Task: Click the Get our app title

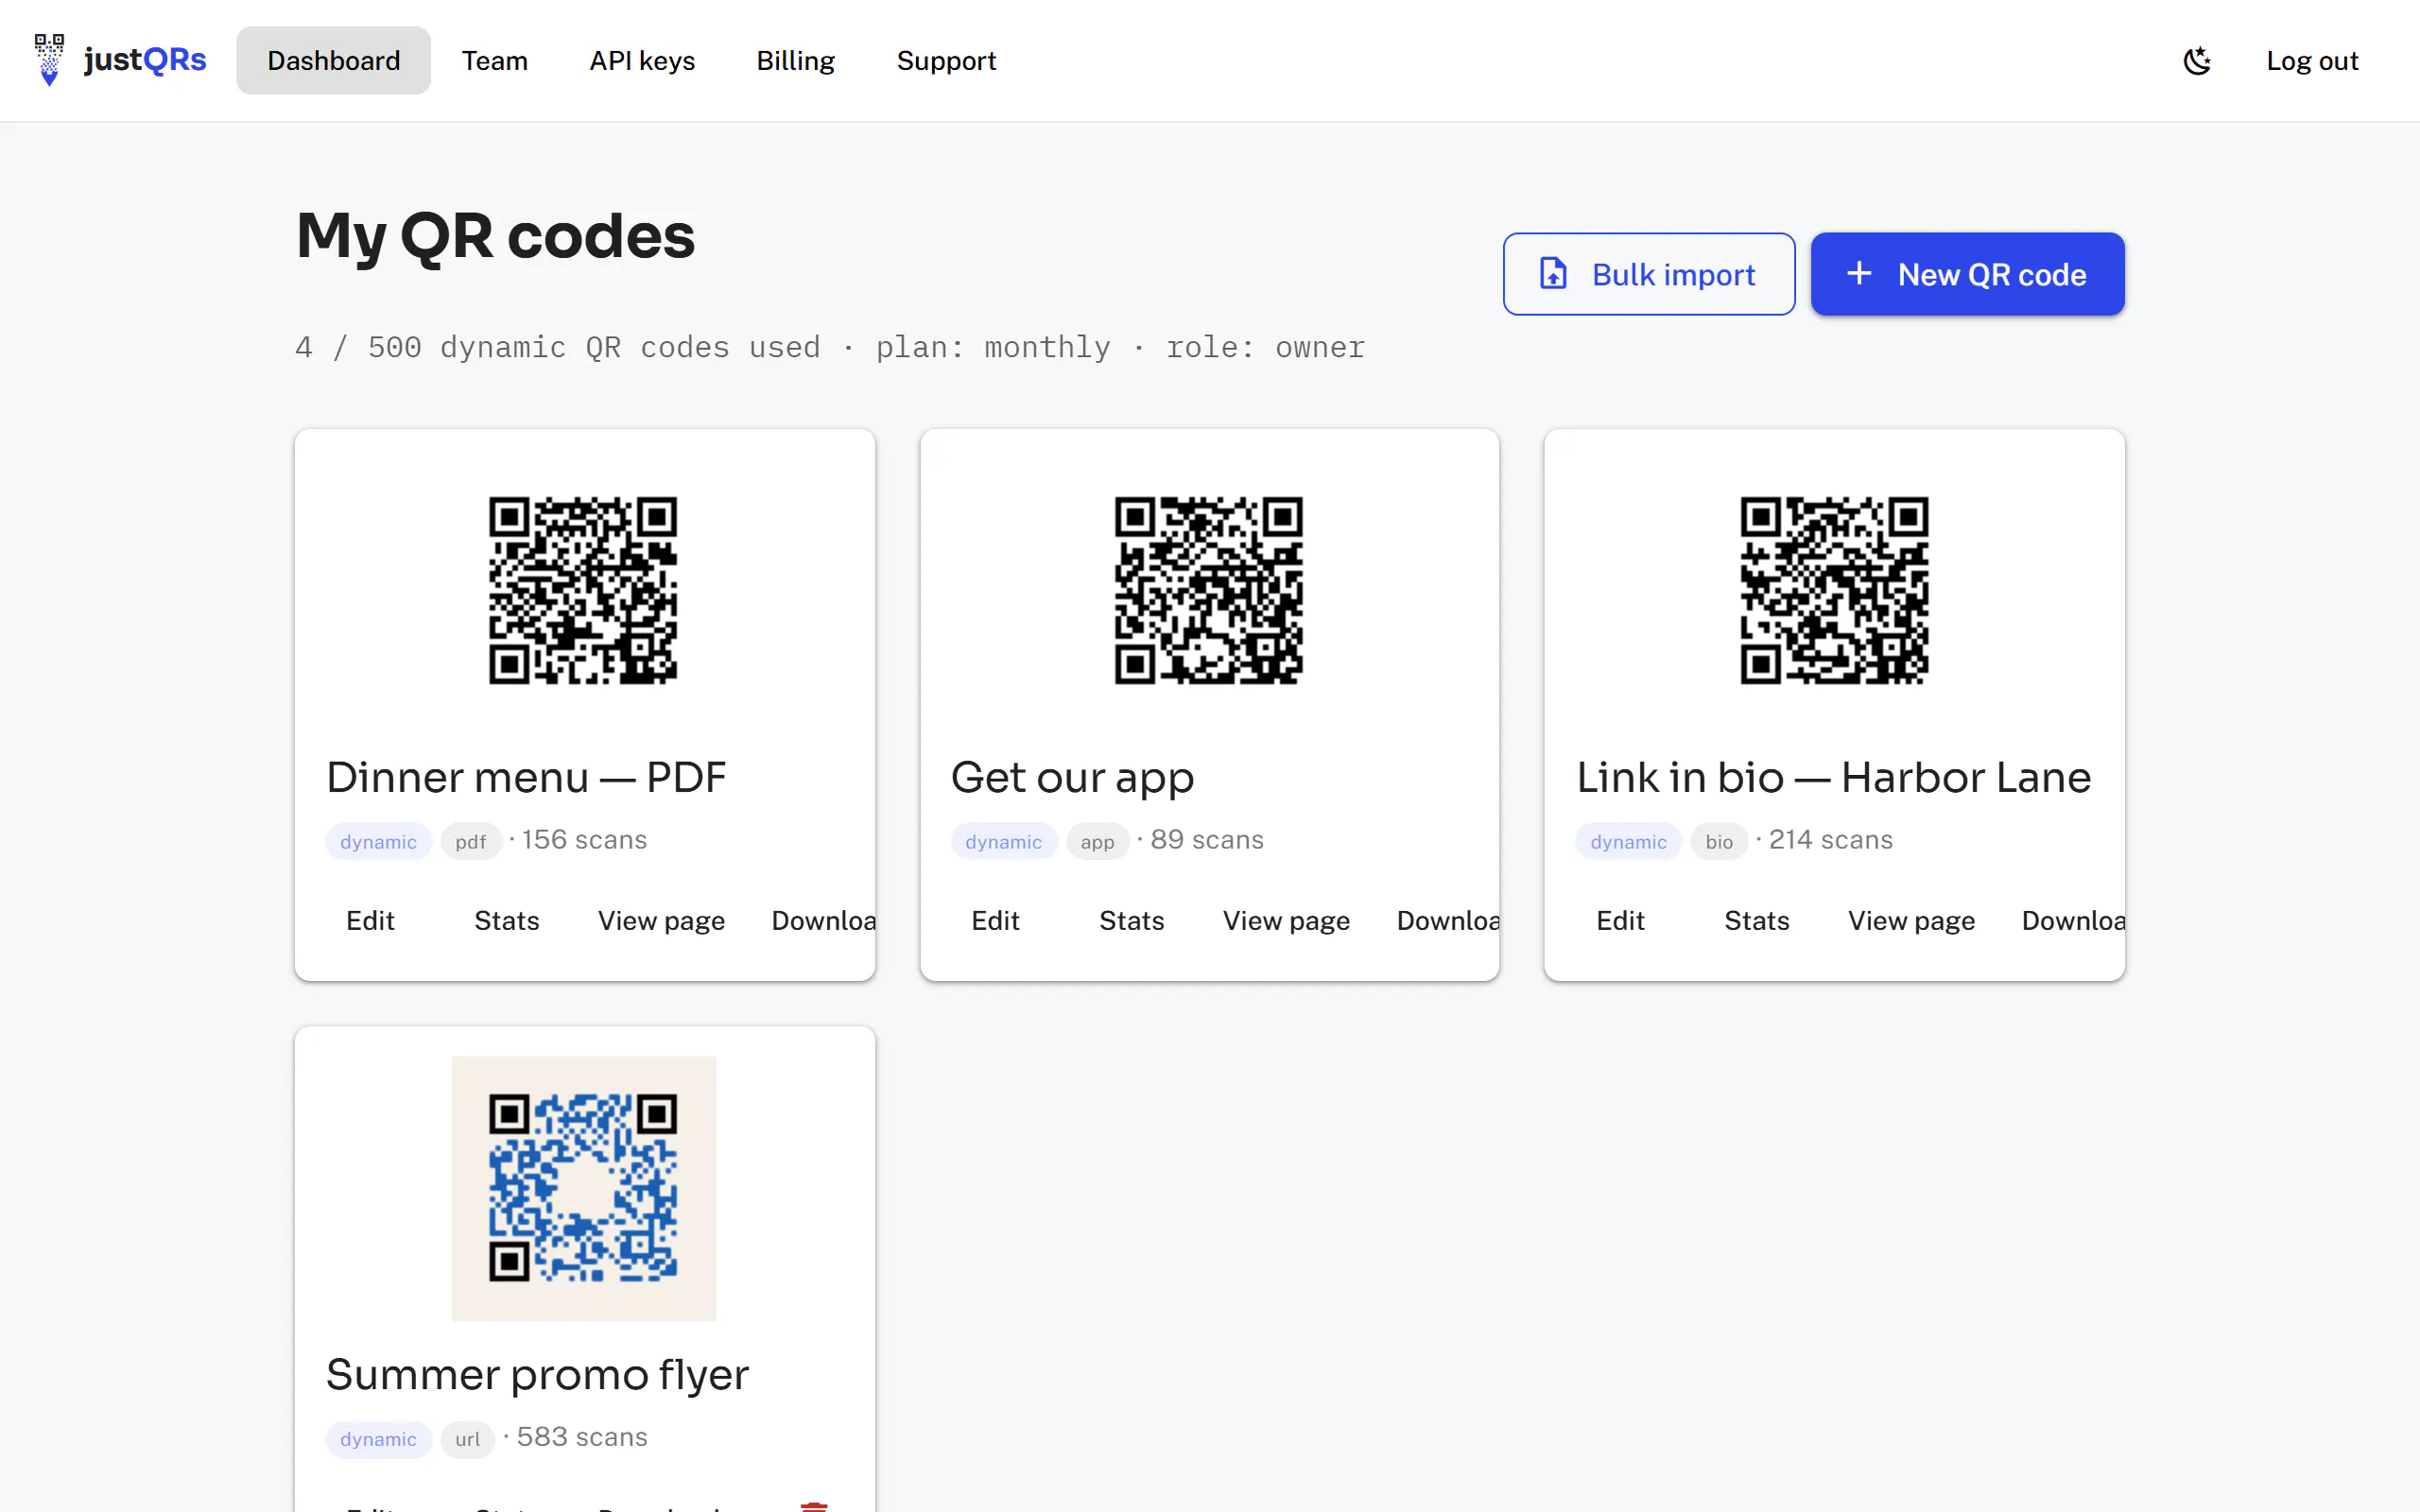Action: [1072, 777]
